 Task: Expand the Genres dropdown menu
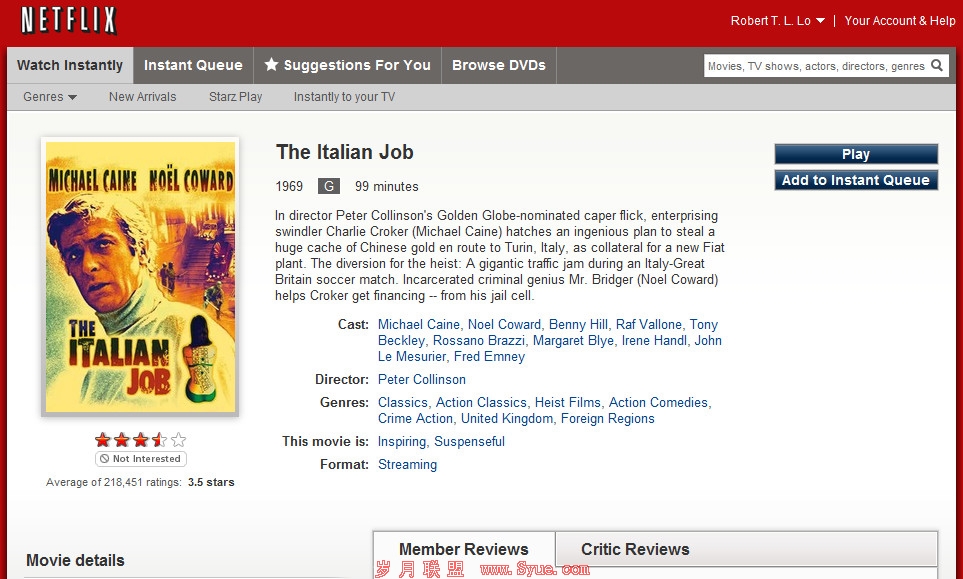[x=50, y=97]
